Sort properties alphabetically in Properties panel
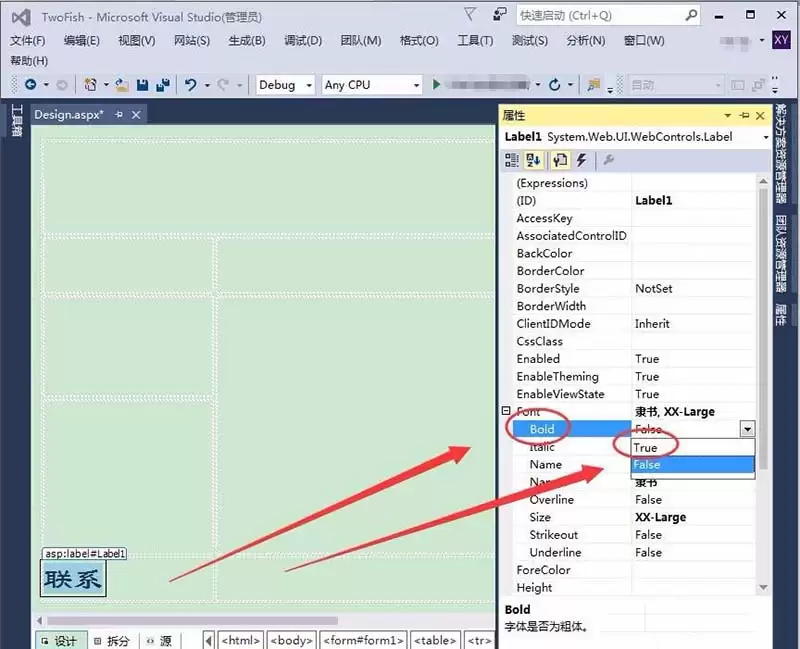This screenshot has height=649, width=800. pyautogui.click(x=533, y=163)
